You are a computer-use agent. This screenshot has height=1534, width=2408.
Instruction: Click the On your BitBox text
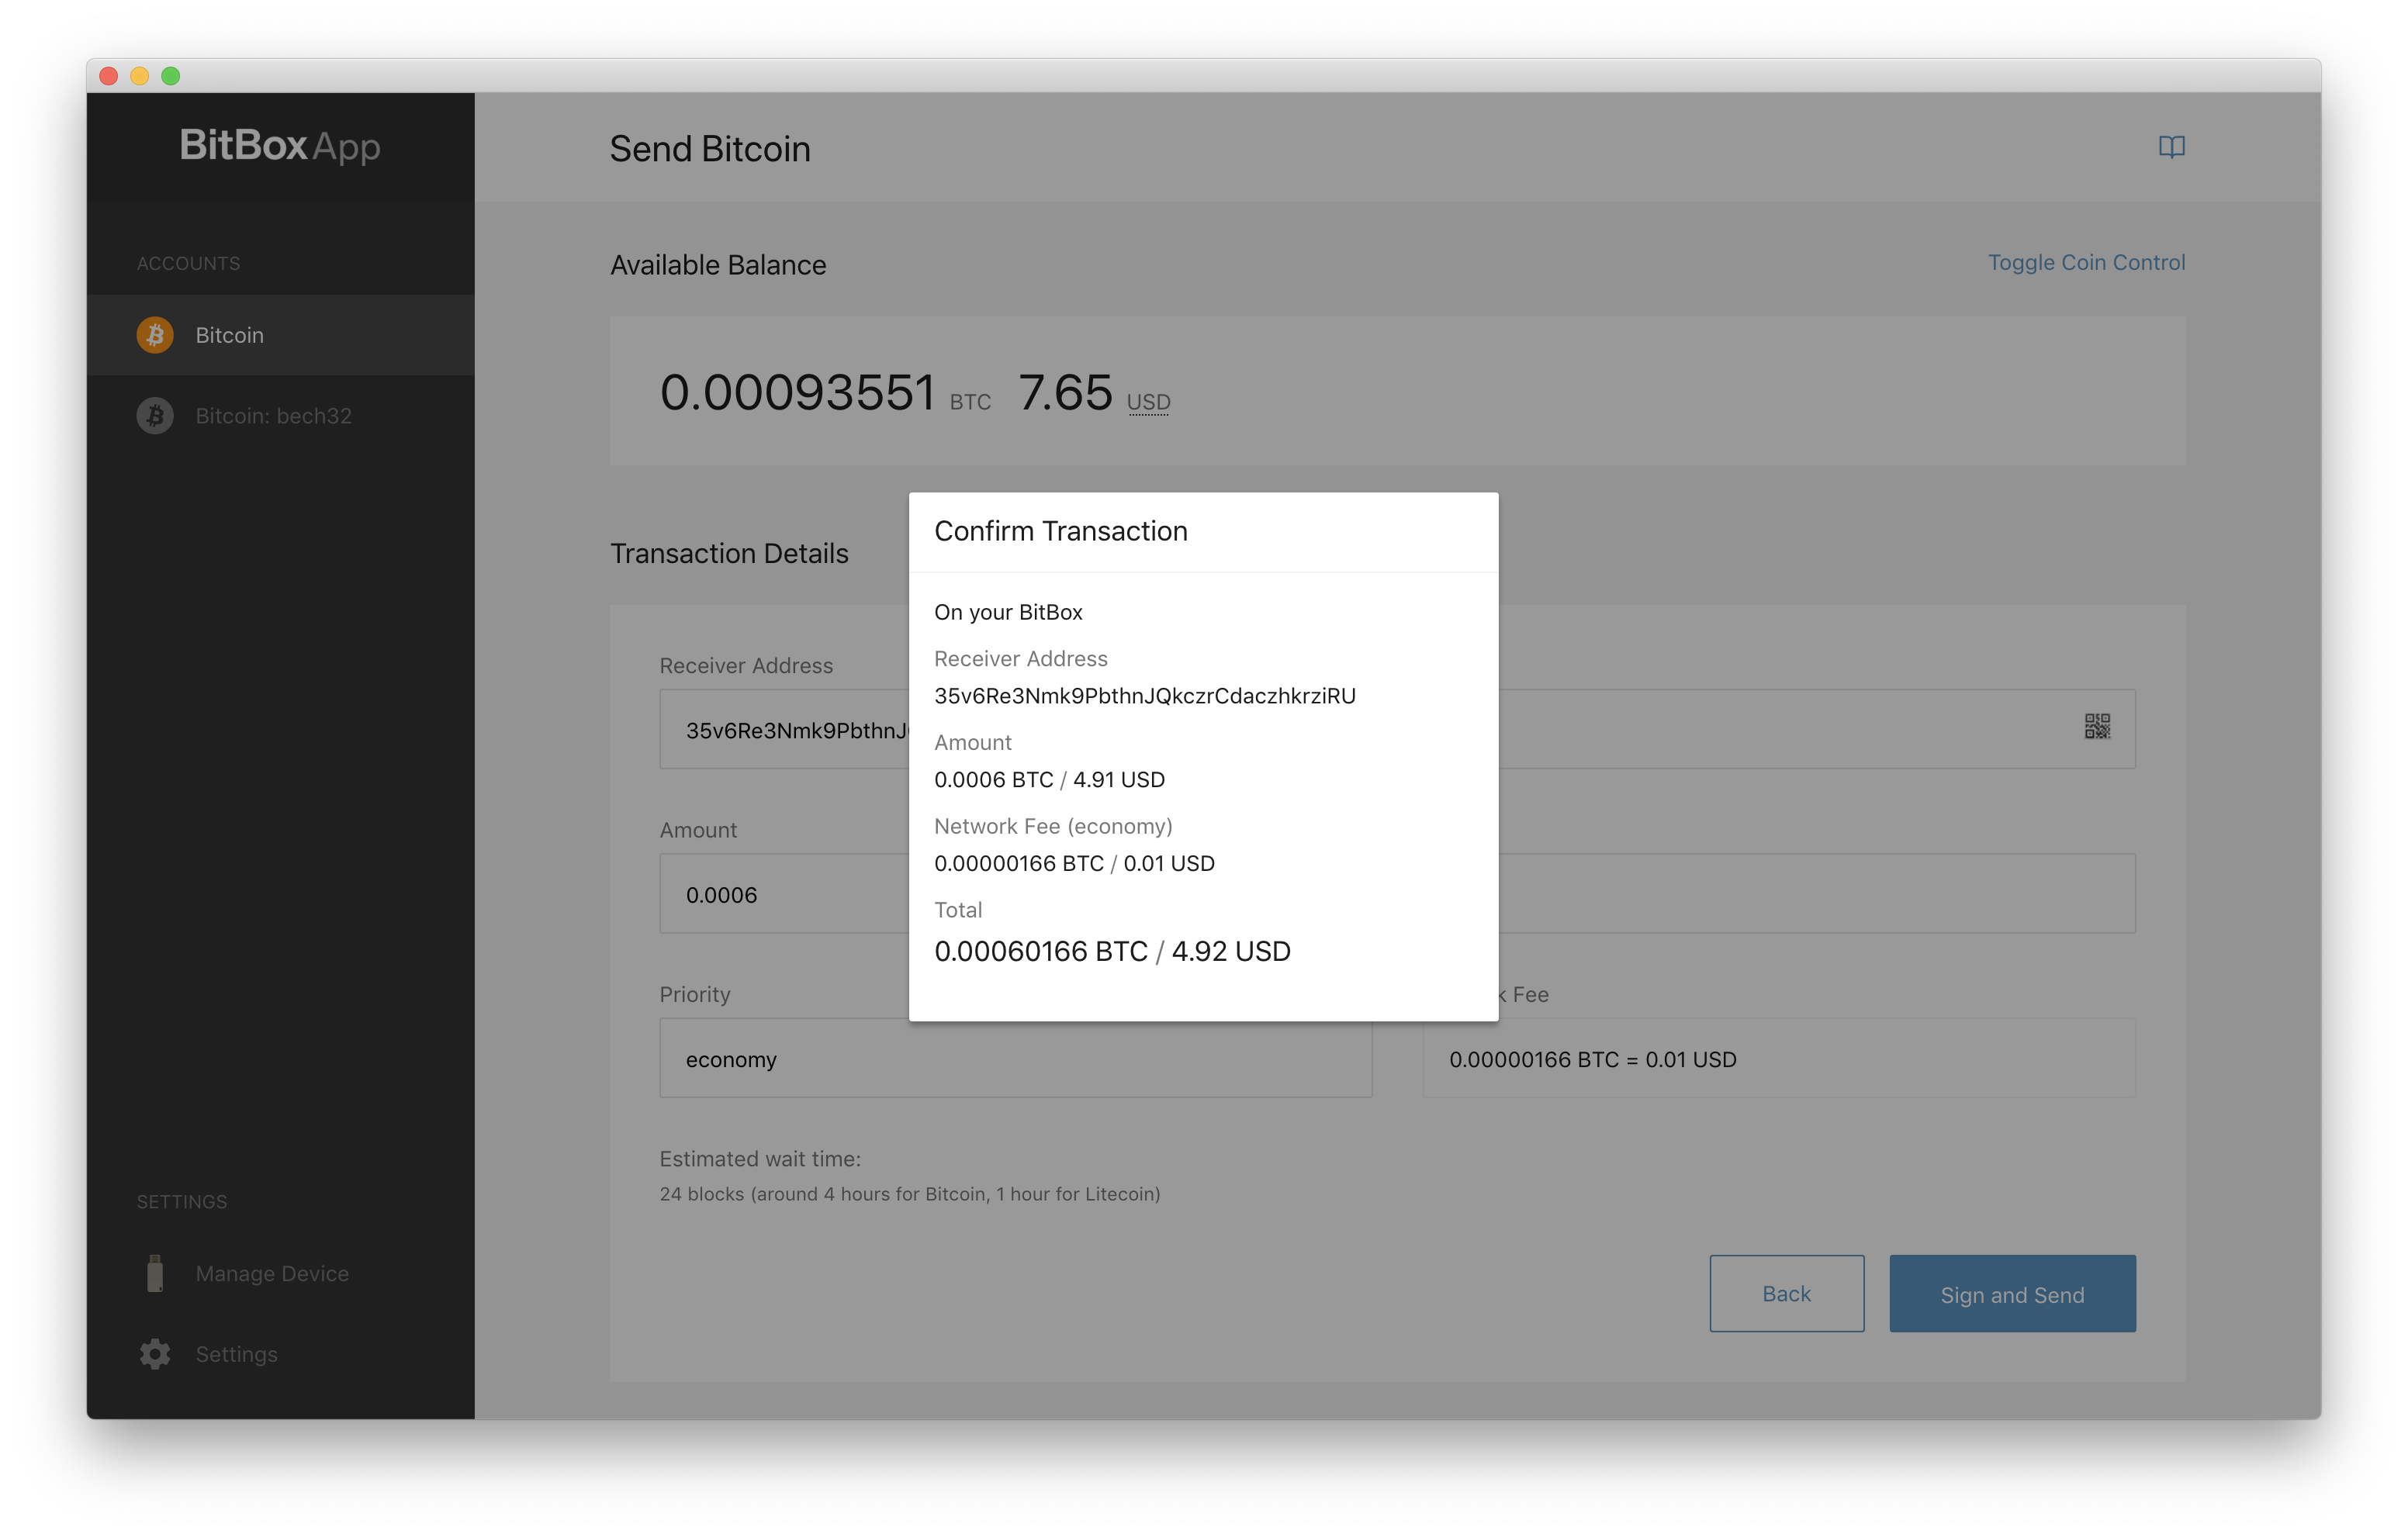coord(1008,612)
